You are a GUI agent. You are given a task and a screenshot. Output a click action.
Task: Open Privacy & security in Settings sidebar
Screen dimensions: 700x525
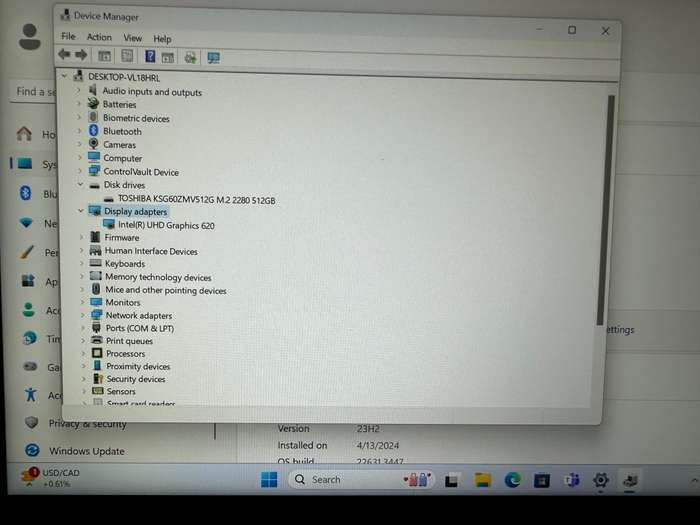88,423
